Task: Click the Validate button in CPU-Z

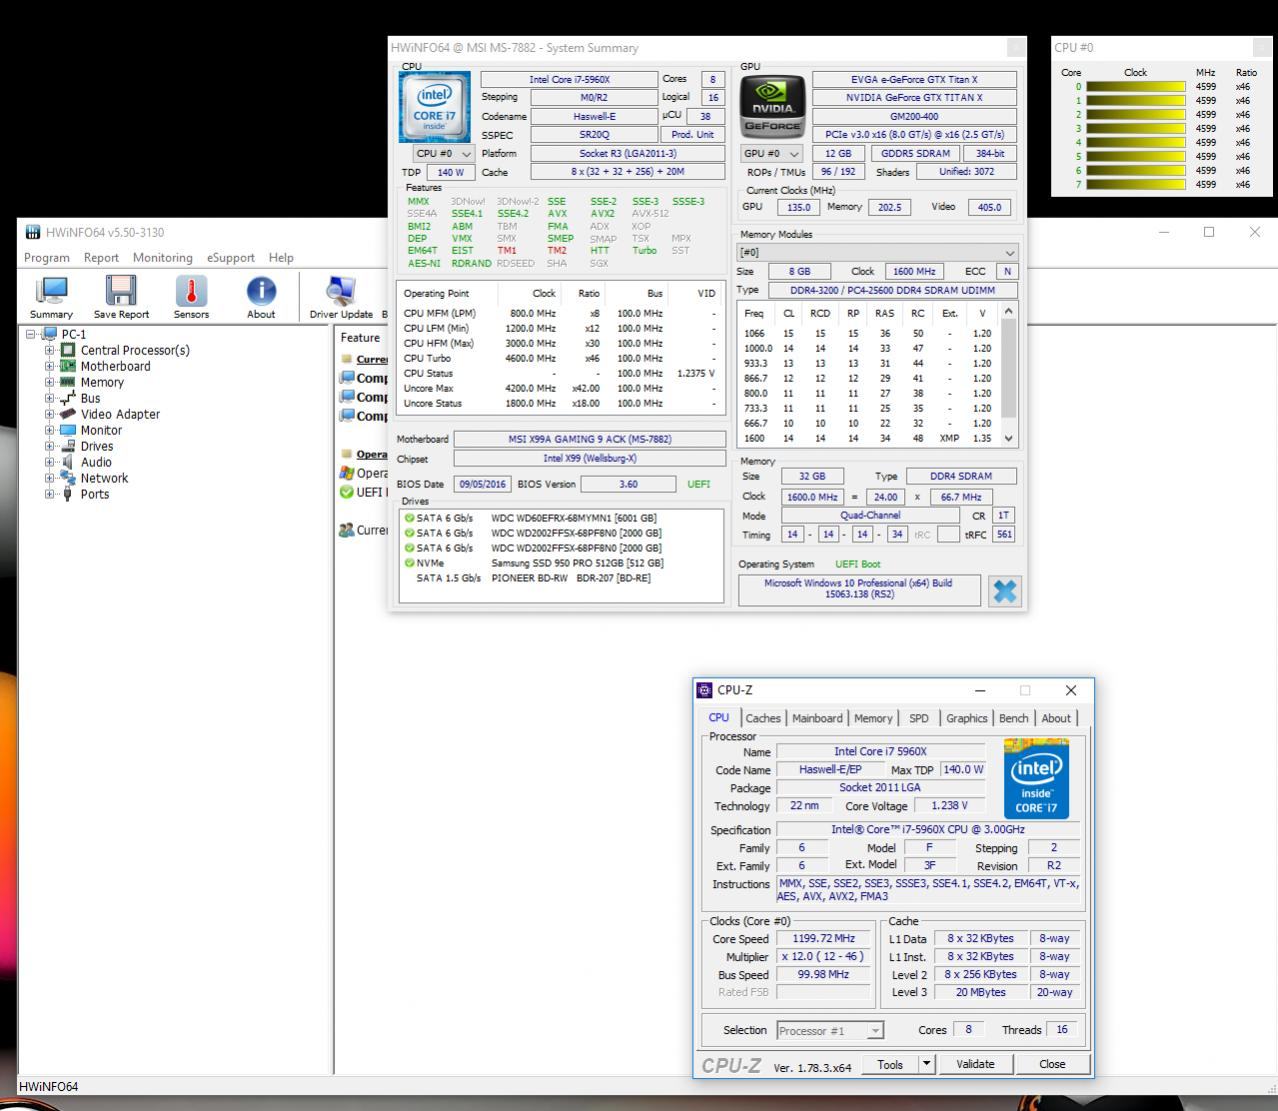Action: [x=975, y=1064]
